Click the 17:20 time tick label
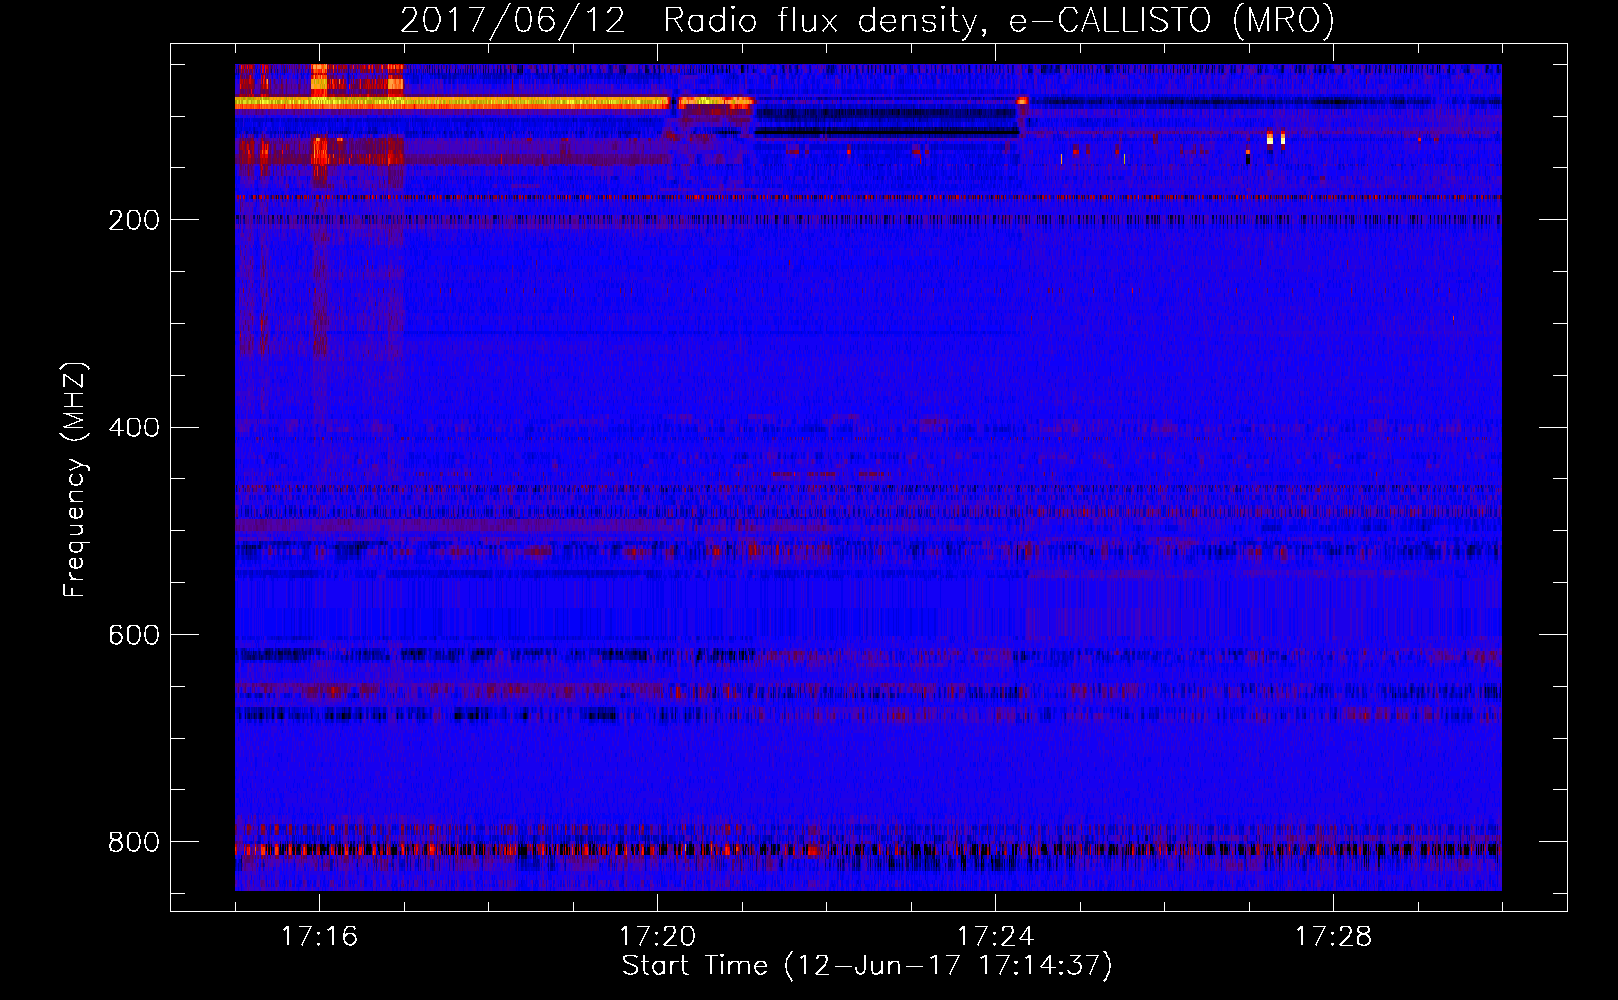 [x=657, y=936]
